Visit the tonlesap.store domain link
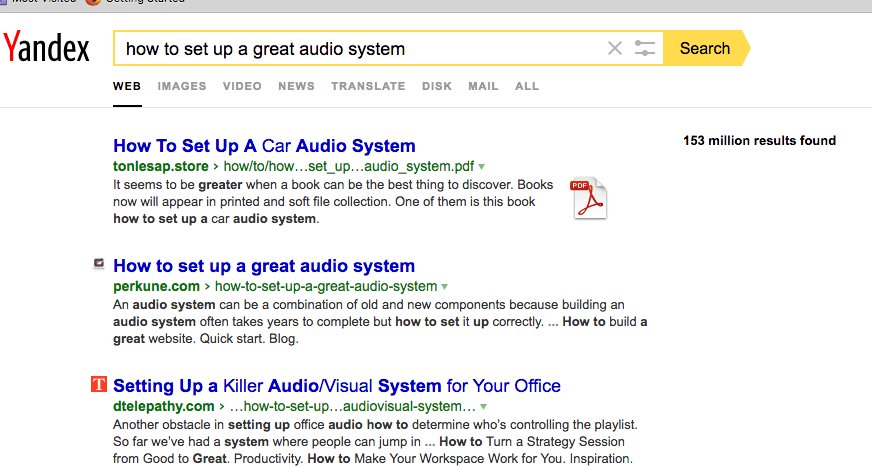 click(161, 166)
